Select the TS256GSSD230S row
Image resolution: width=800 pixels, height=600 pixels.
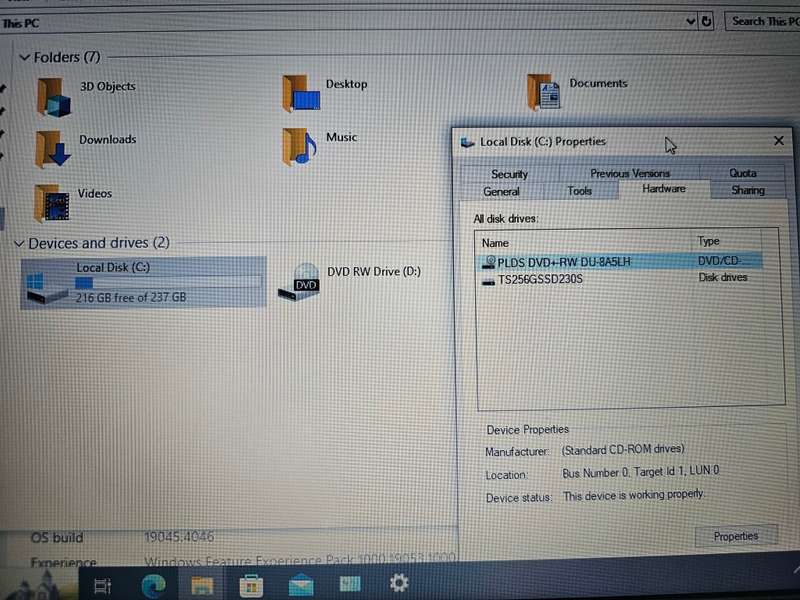620,280
